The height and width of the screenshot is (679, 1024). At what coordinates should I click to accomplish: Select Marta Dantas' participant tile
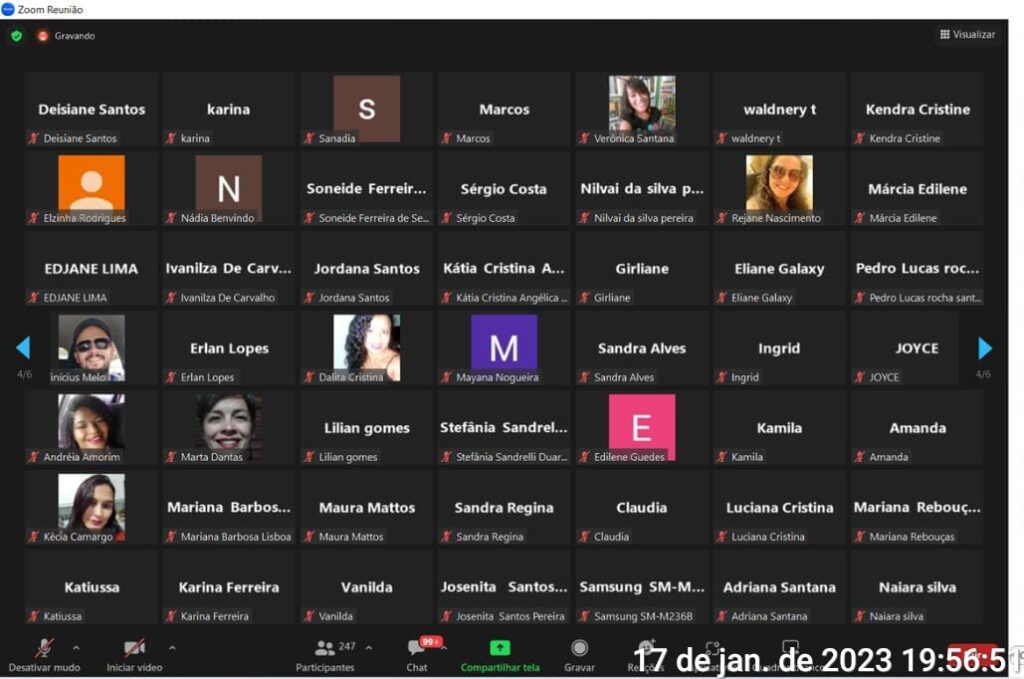tap(229, 423)
